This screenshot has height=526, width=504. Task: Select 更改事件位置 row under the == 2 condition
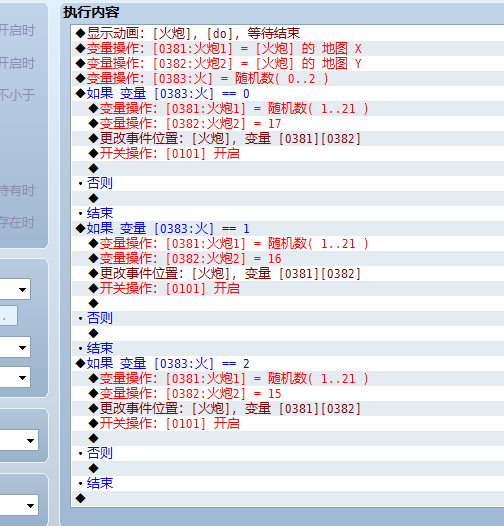(x=288, y=409)
